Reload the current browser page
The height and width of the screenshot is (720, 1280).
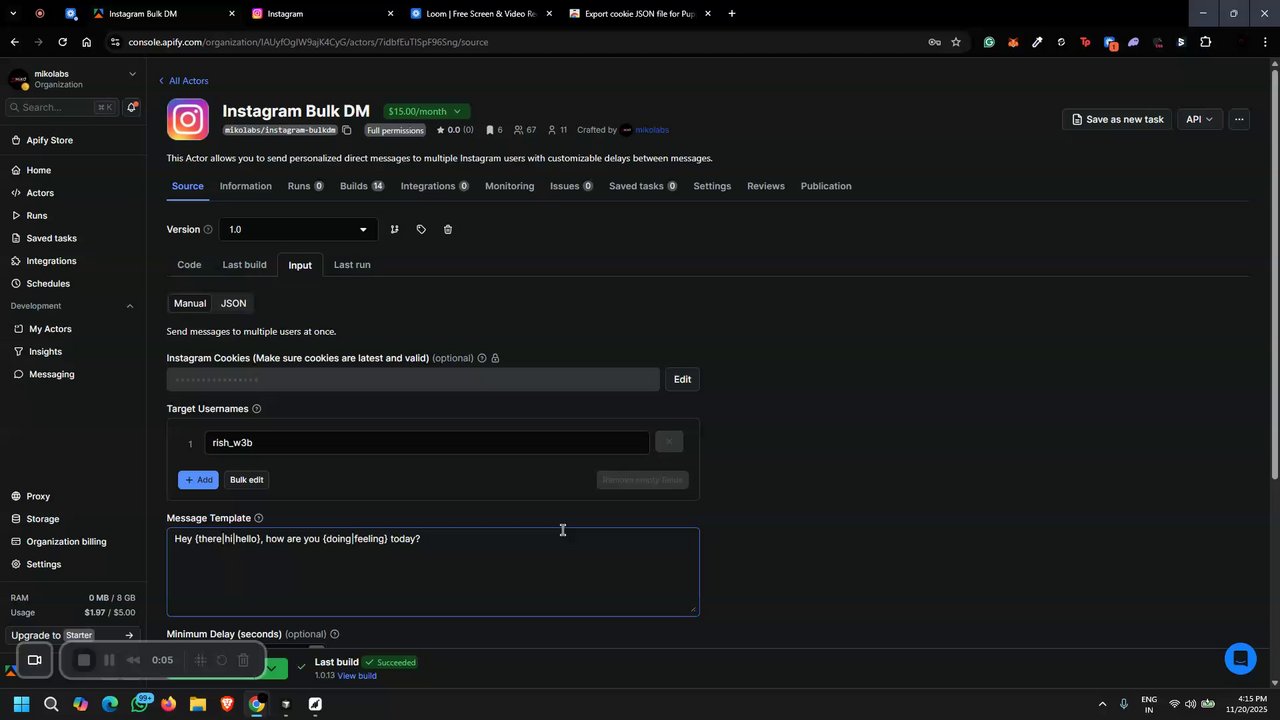tap(62, 42)
